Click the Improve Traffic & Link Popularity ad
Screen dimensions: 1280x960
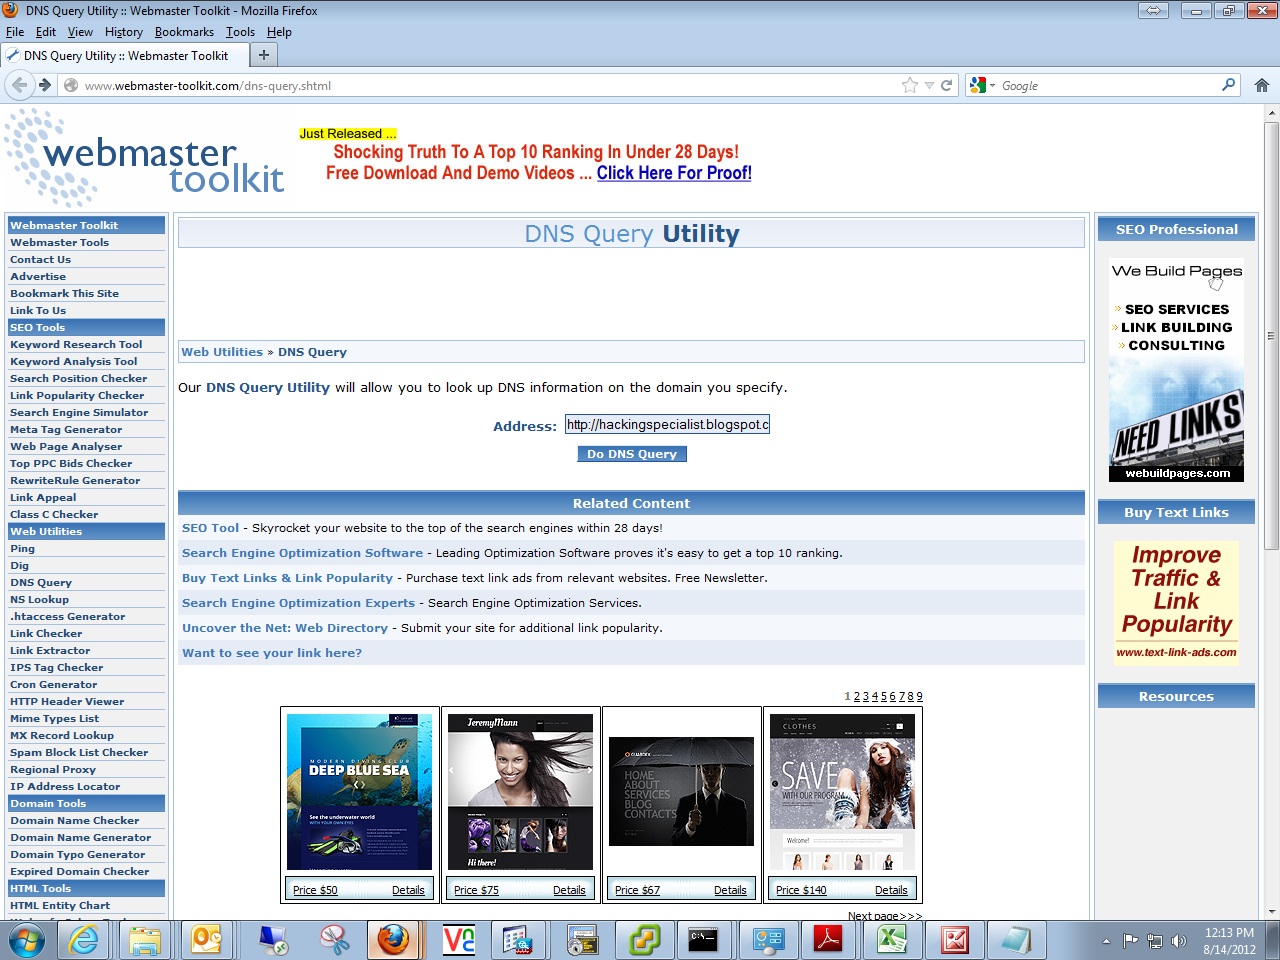click(1176, 602)
